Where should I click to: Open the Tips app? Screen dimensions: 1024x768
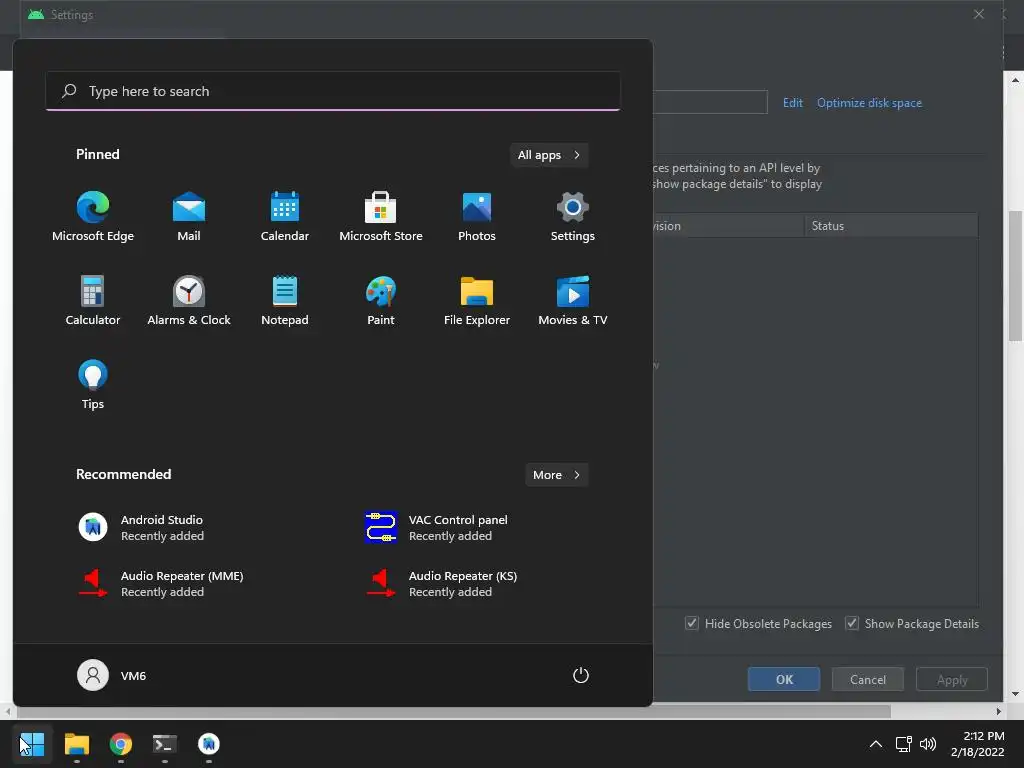click(93, 385)
